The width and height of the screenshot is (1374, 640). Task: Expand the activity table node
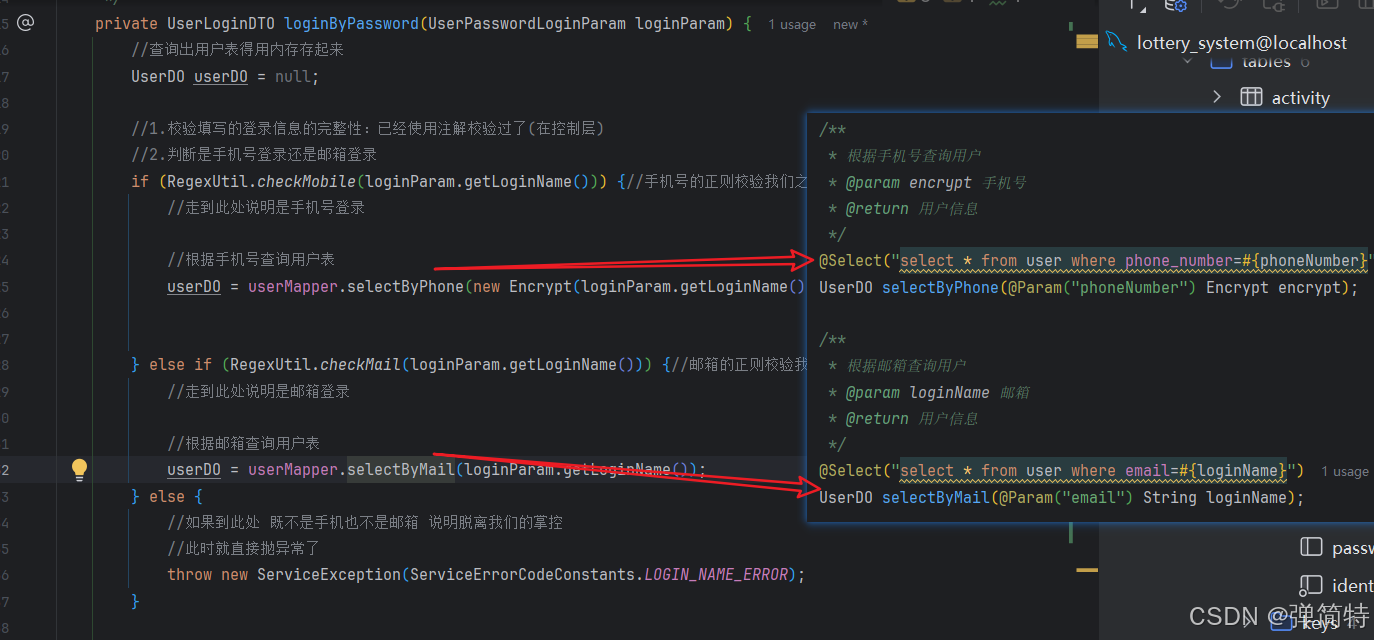click(x=1217, y=97)
